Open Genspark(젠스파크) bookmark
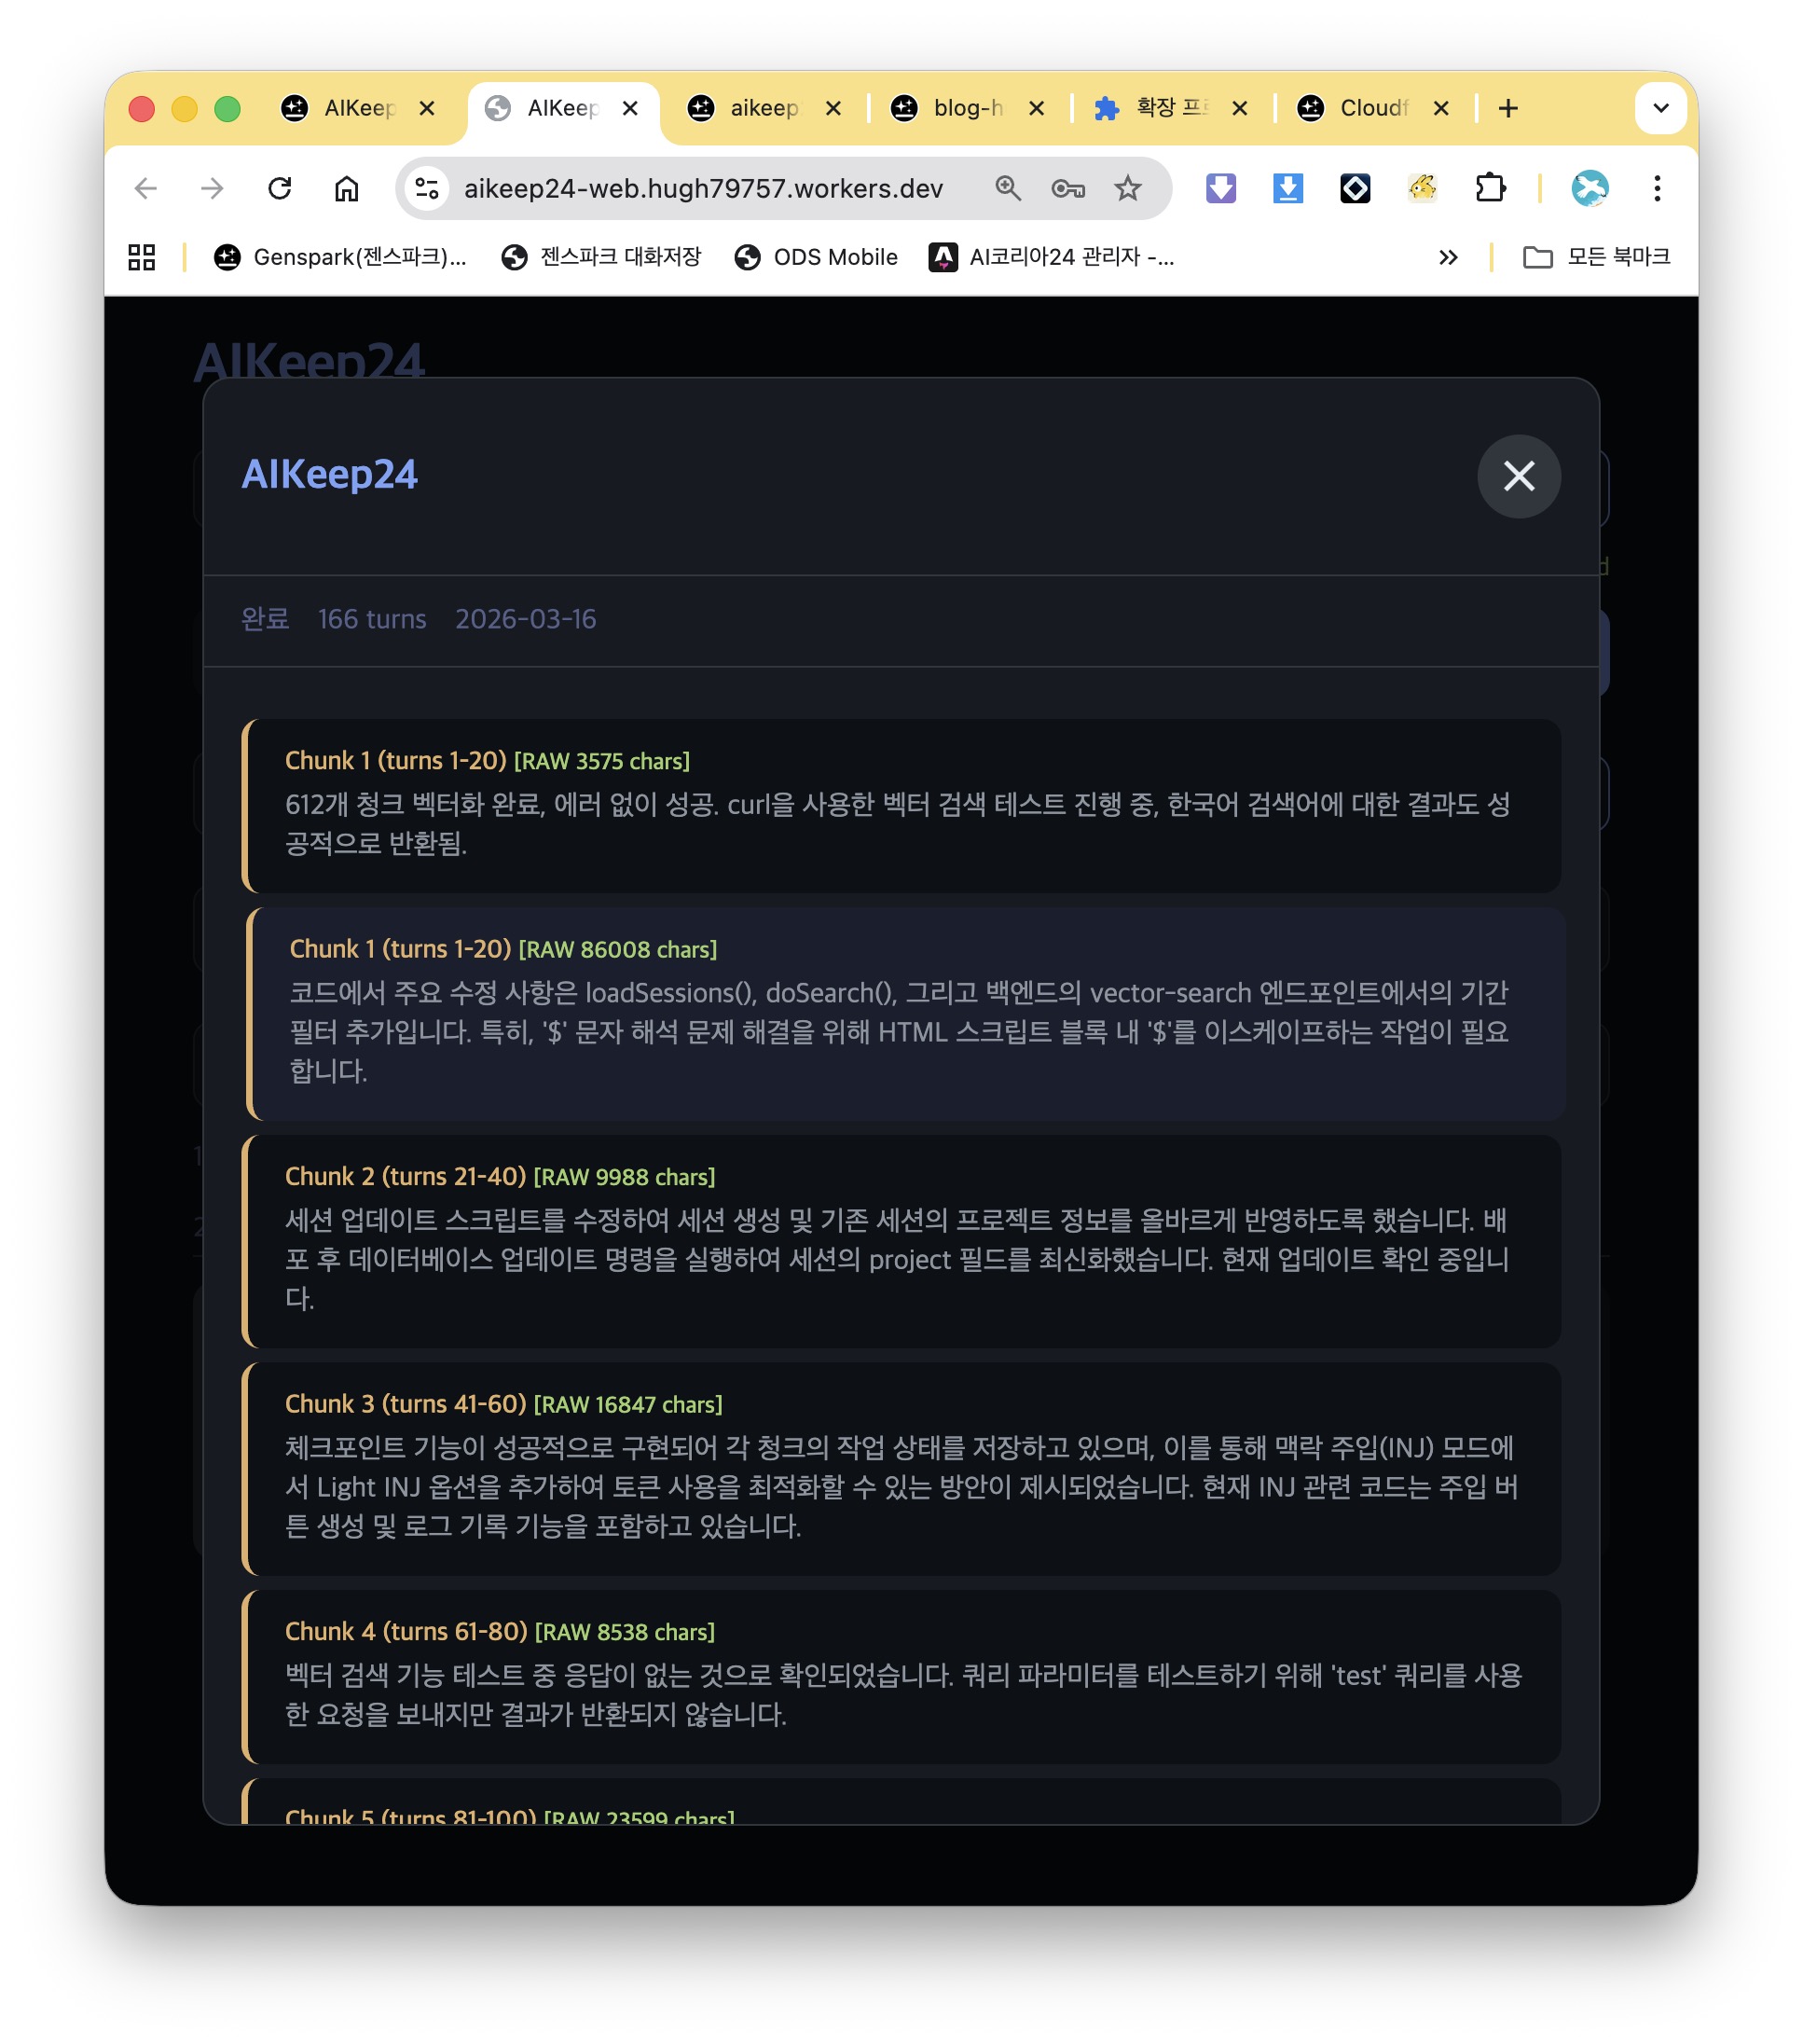This screenshot has height=2044, width=1803. [x=340, y=257]
